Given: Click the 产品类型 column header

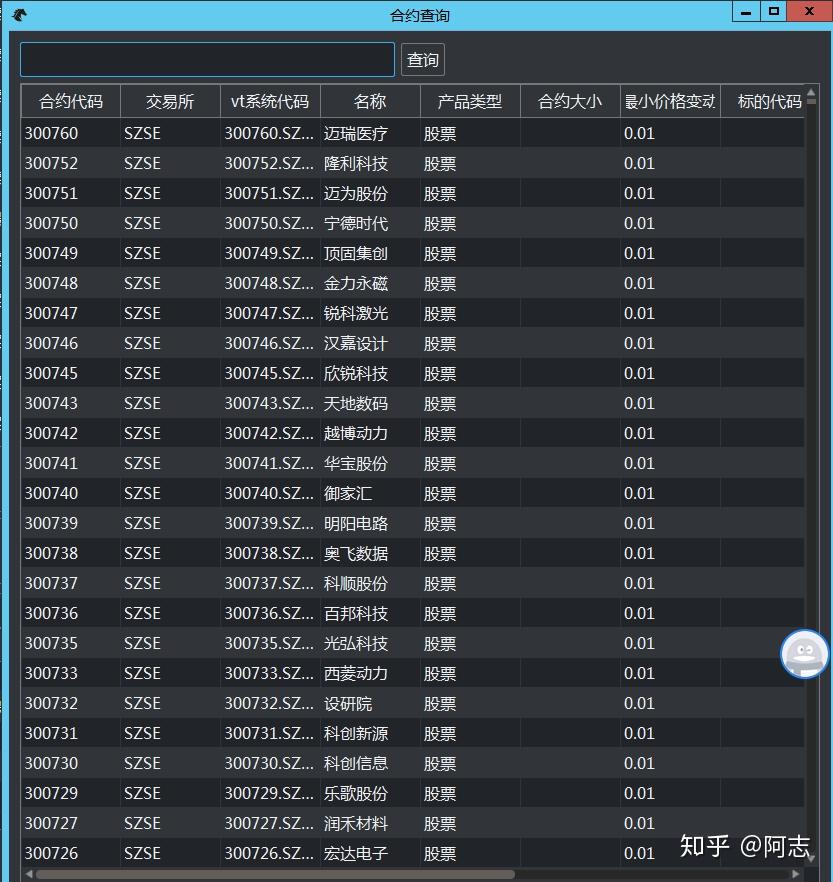Looking at the screenshot, I should (x=469, y=101).
